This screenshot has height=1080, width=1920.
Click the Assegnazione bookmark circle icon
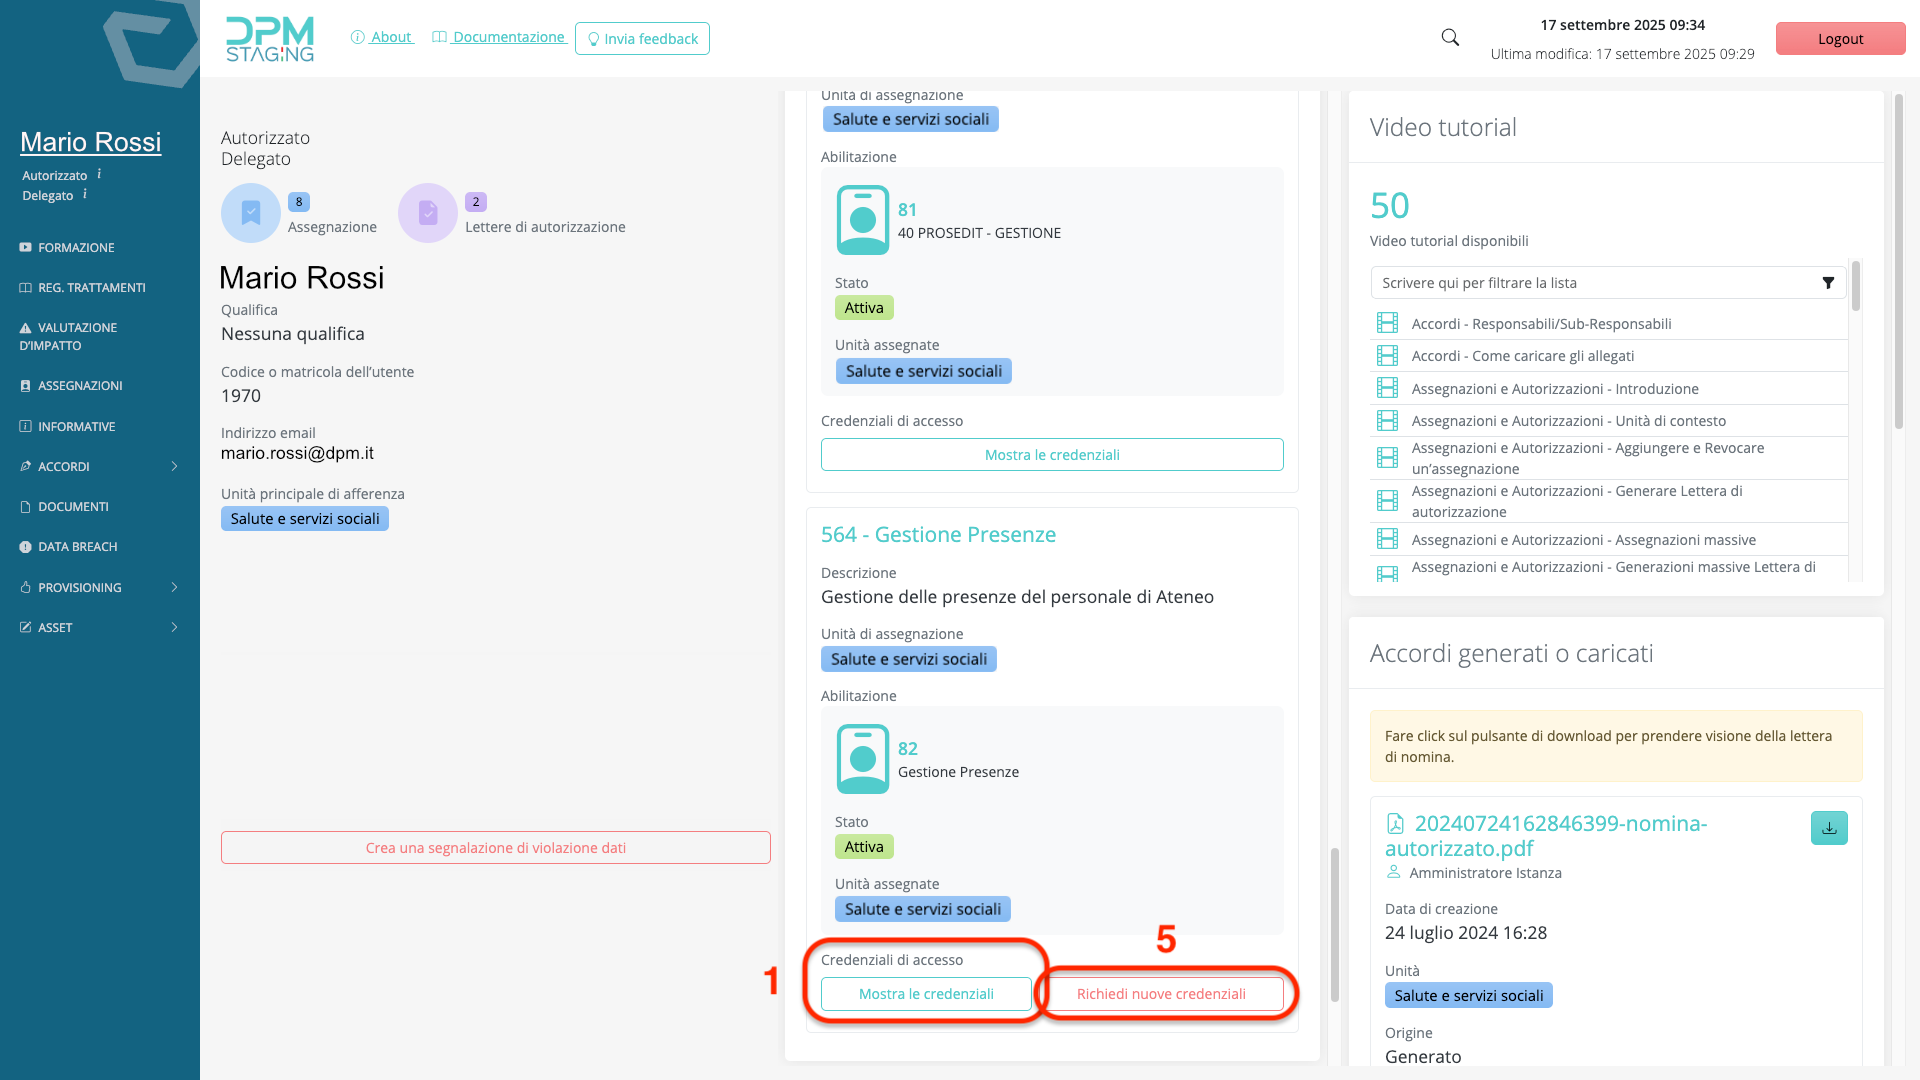point(250,213)
